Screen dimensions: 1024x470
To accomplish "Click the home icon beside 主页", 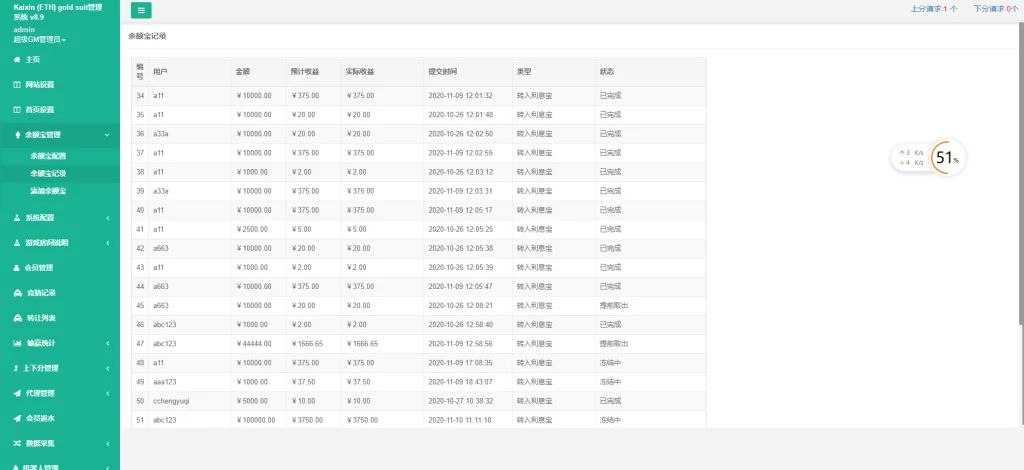I will click(x=16, y=60).
